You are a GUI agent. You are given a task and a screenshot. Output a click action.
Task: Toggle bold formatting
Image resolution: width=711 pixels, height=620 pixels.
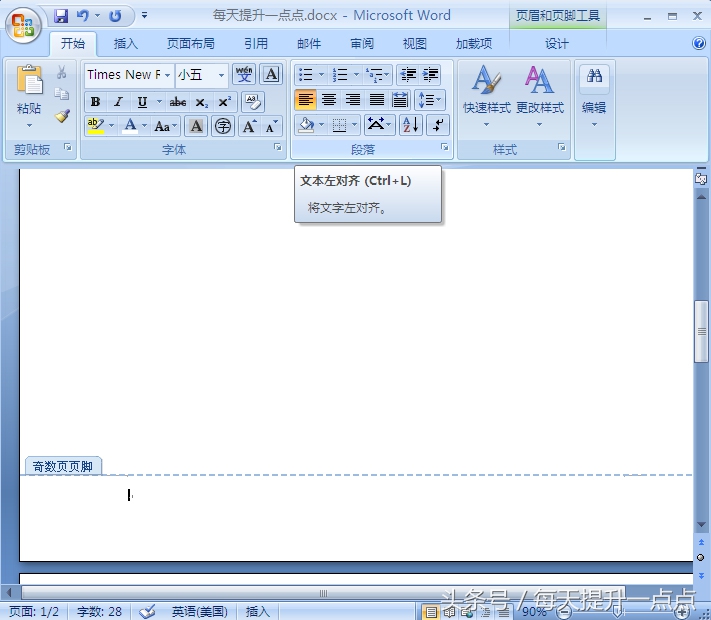tap(95, 102)
